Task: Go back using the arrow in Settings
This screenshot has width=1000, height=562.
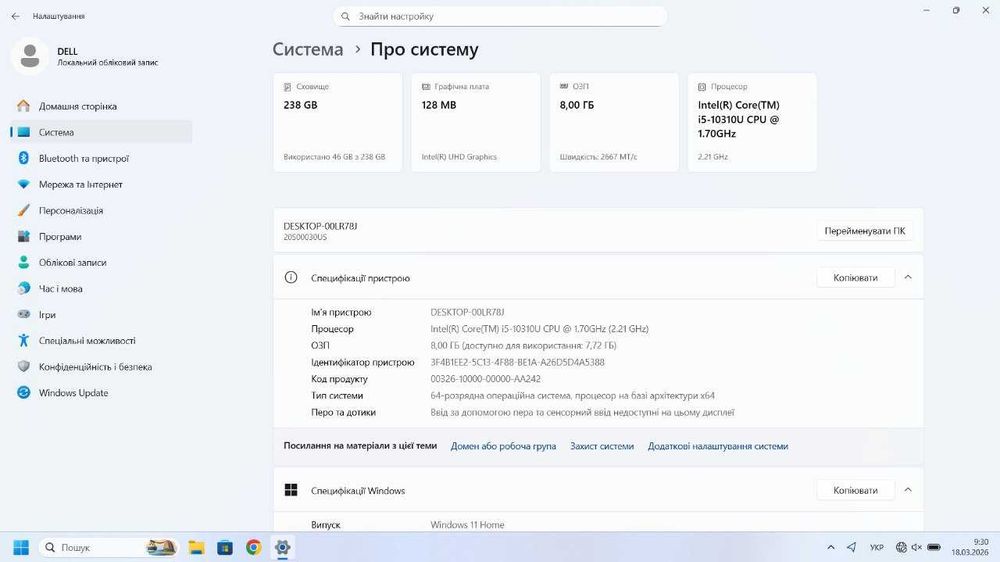Action: point(15,16)
